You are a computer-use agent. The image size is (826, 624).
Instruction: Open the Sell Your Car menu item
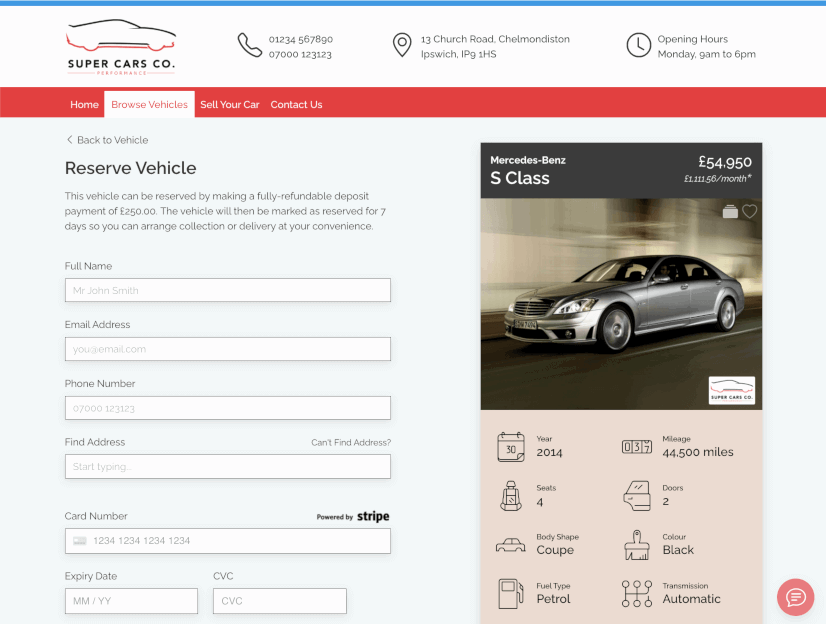pos(230,104)
